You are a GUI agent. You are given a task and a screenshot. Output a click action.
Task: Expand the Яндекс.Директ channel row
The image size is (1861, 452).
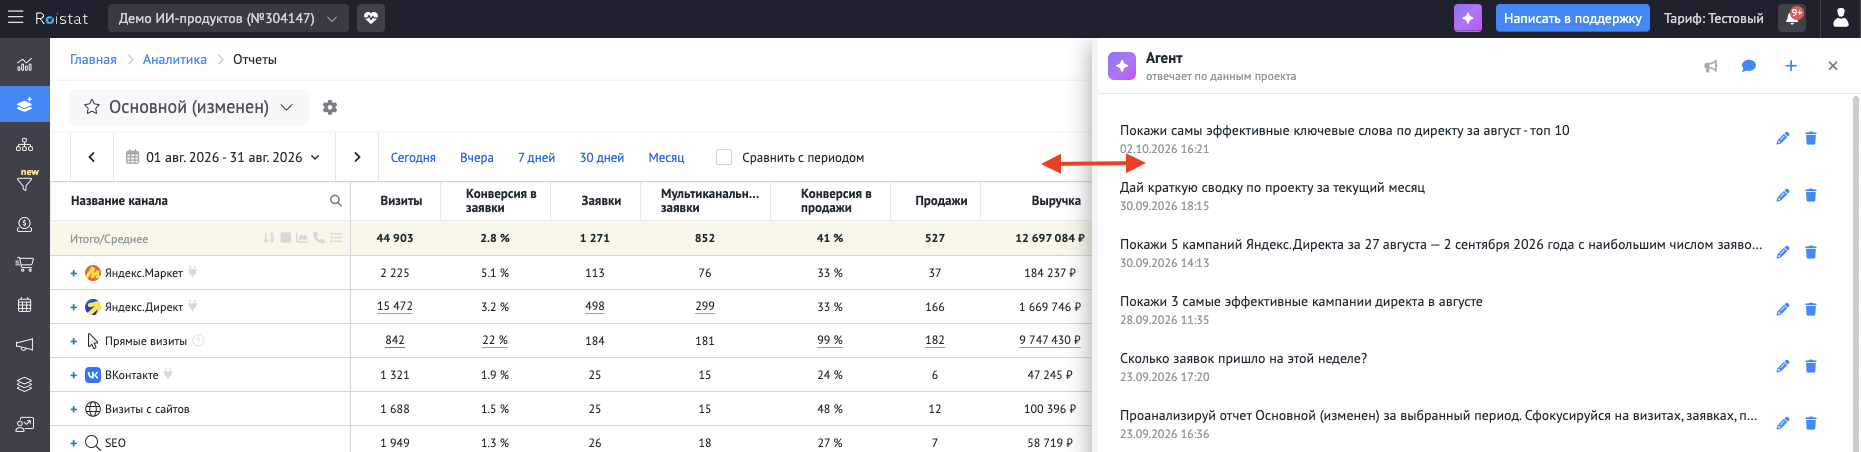click(x=73, y=307)
